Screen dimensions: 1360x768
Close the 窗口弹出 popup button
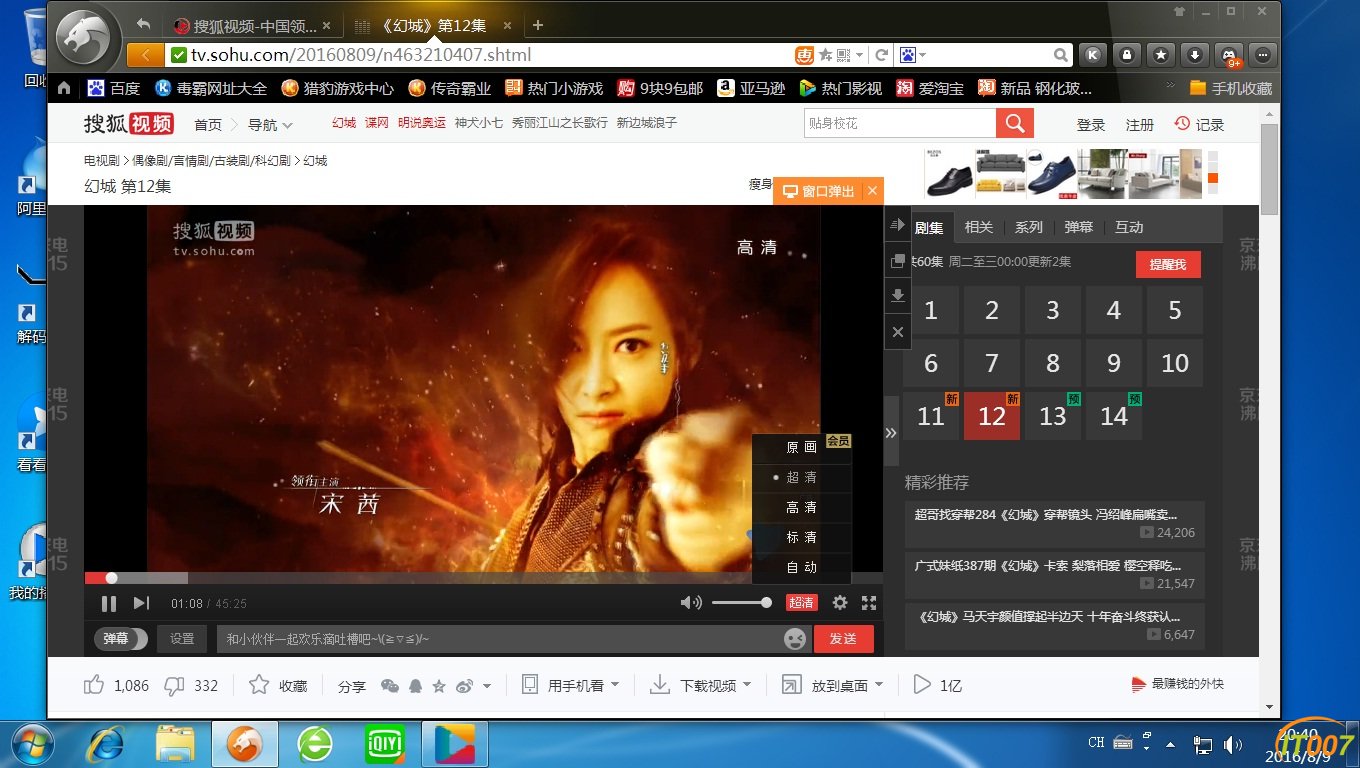point(873,191)
